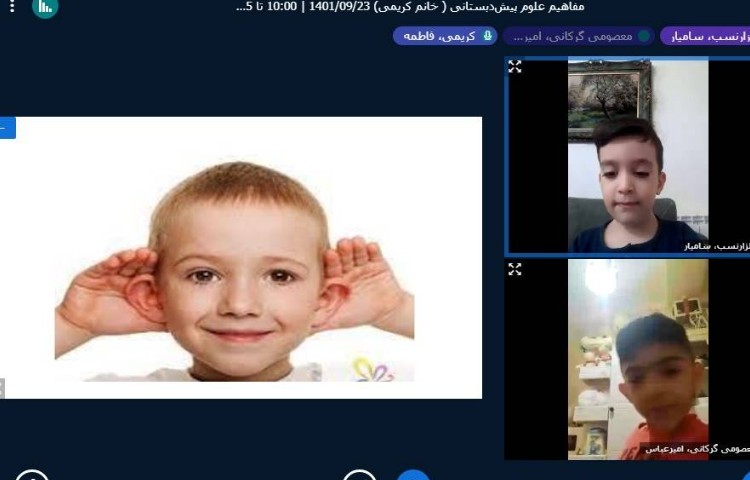Click the teal bar-chart status icon

(45, 7)
